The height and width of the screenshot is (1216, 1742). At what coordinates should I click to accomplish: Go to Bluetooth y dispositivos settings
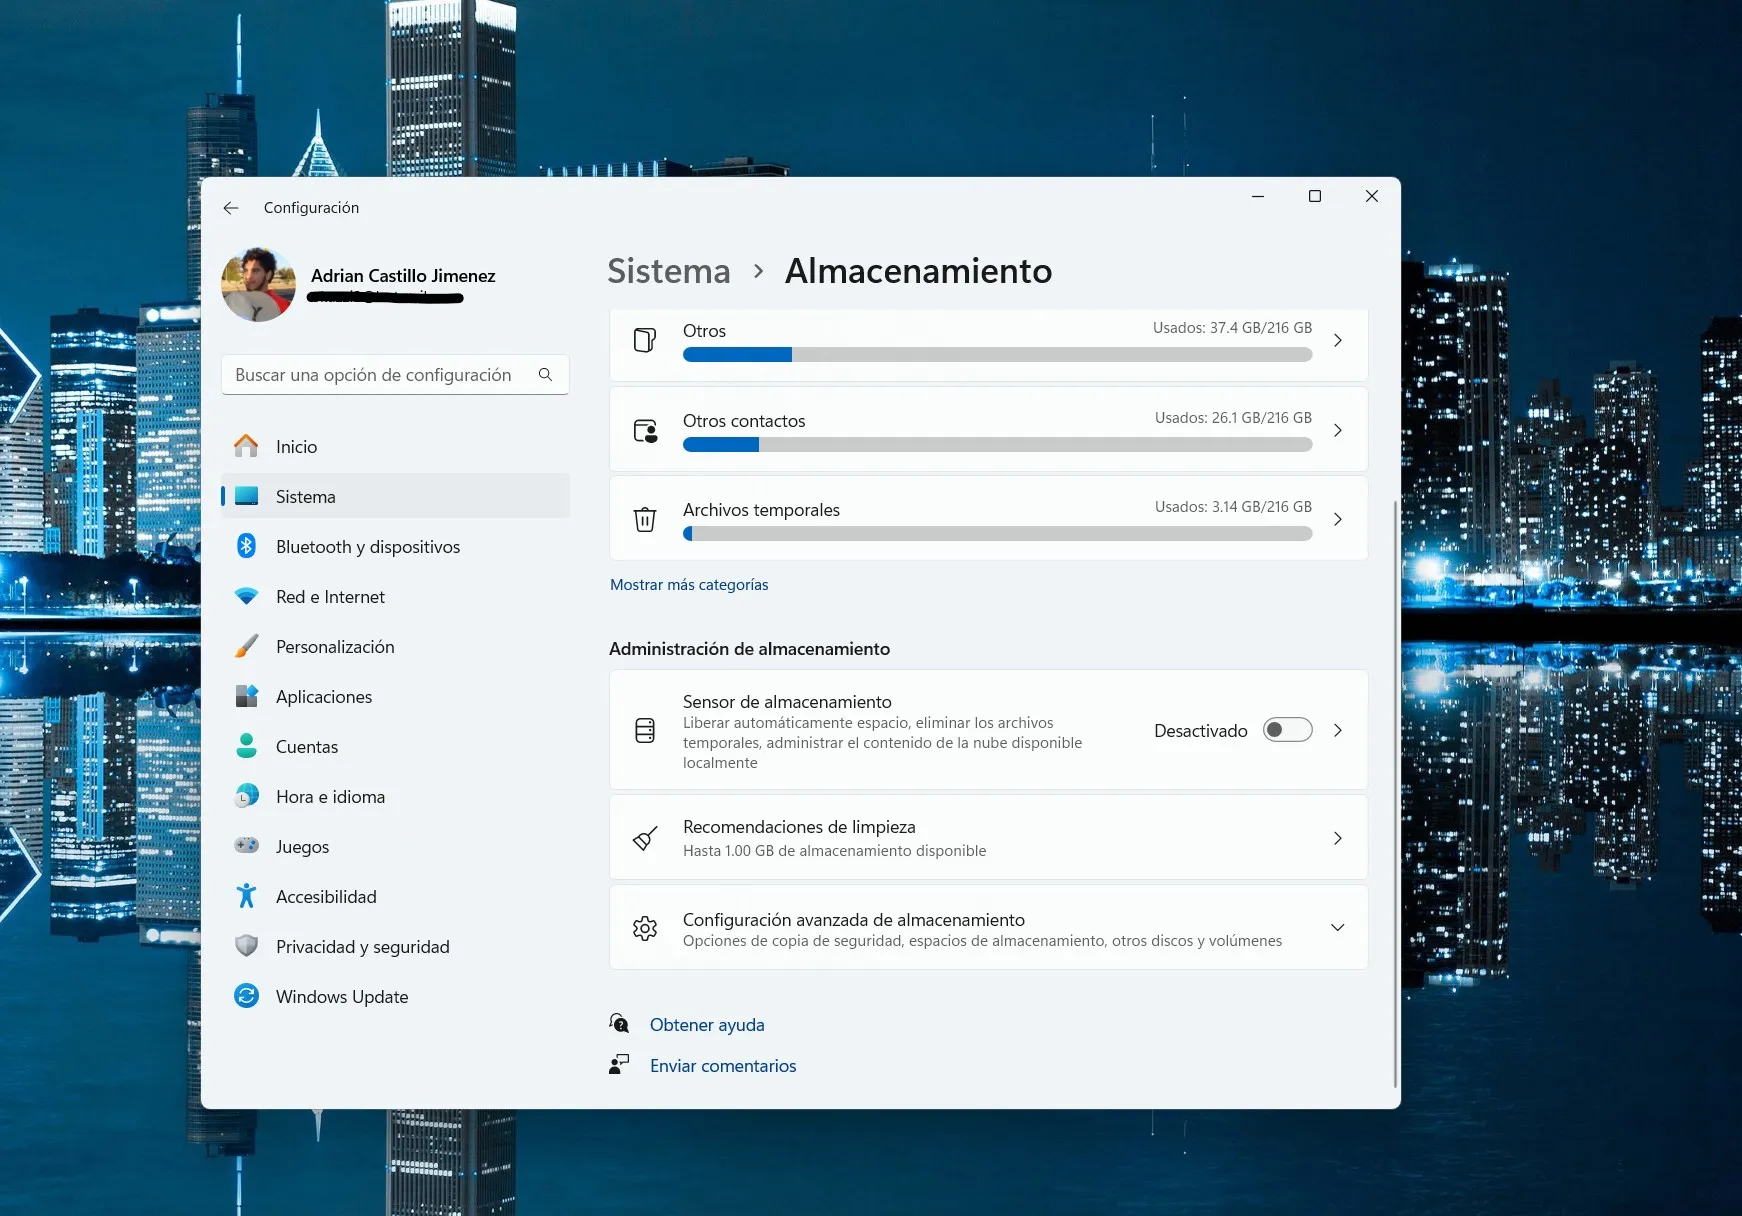point(395,546)
